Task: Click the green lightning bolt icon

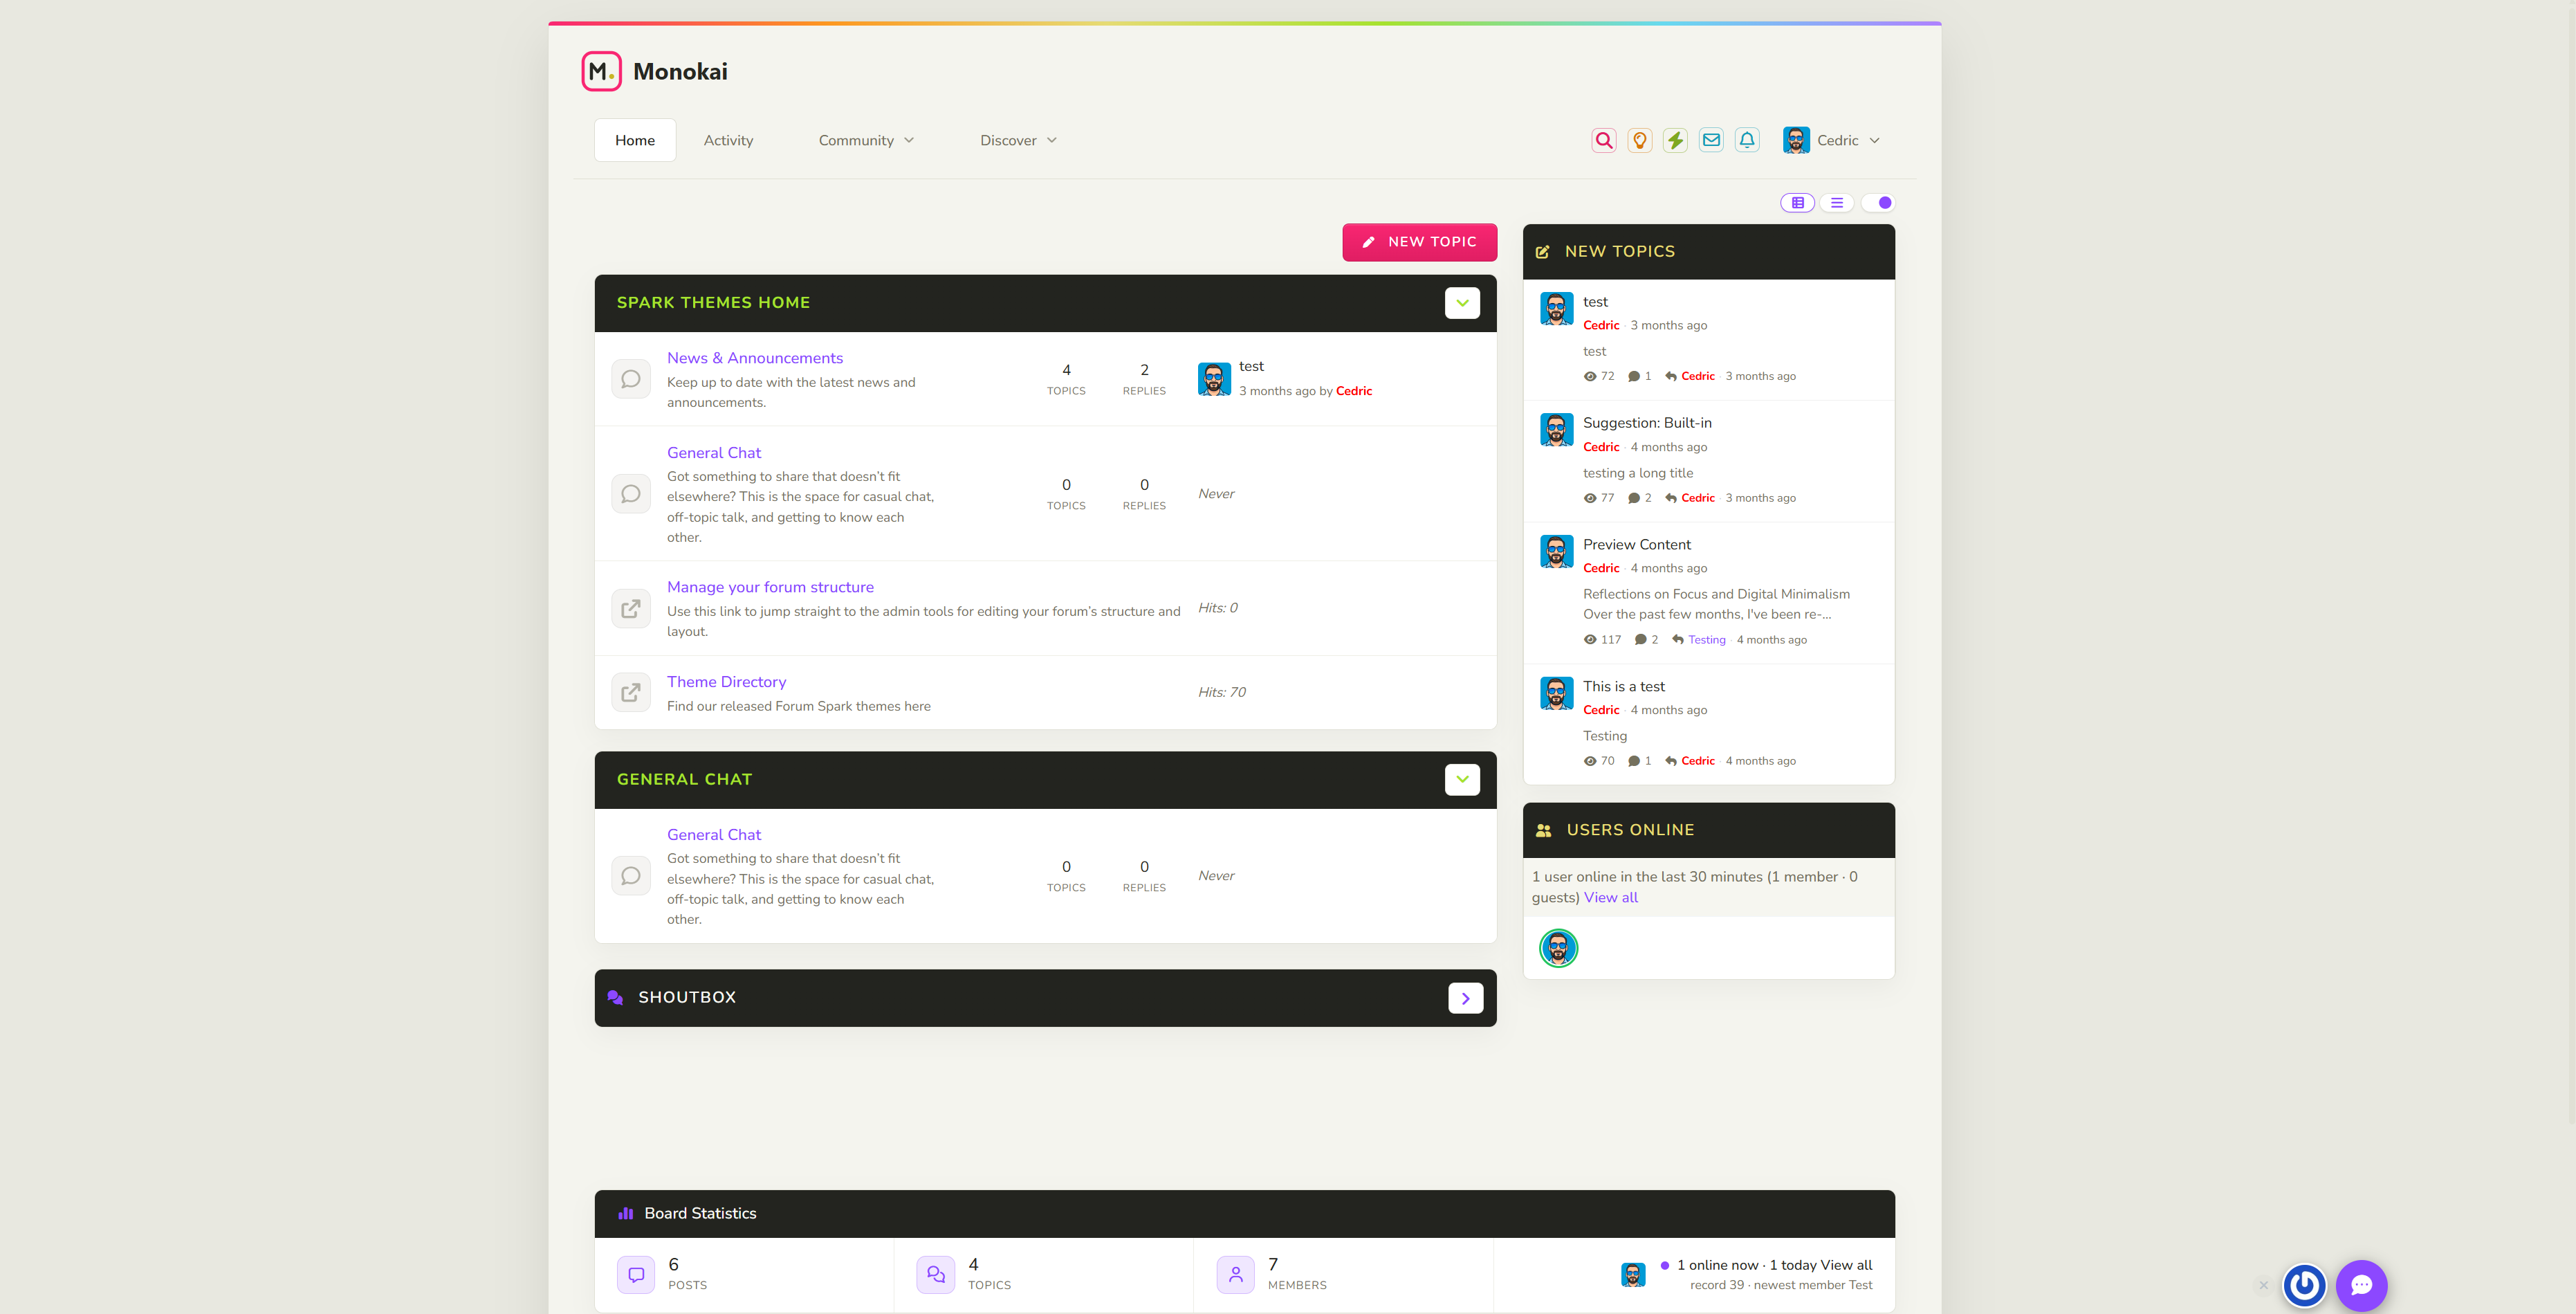Action: tap(1676, 141)
